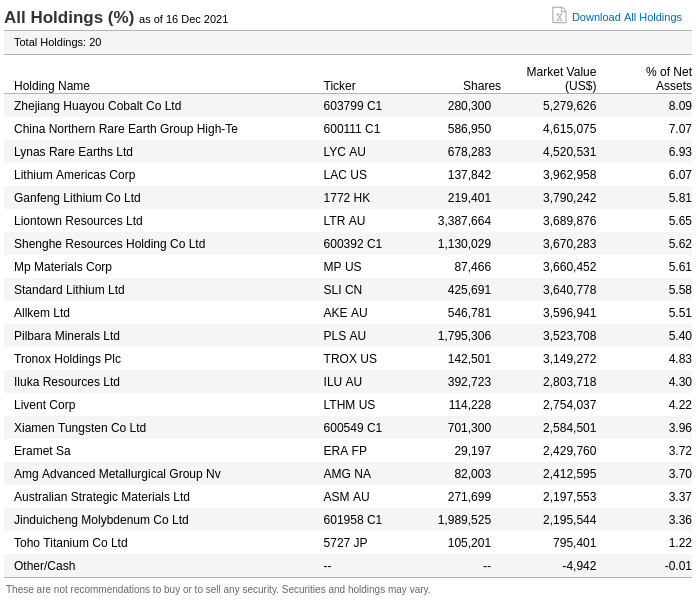Select the Other/Cash row
The image size is (700, 600).
(44, 566)
